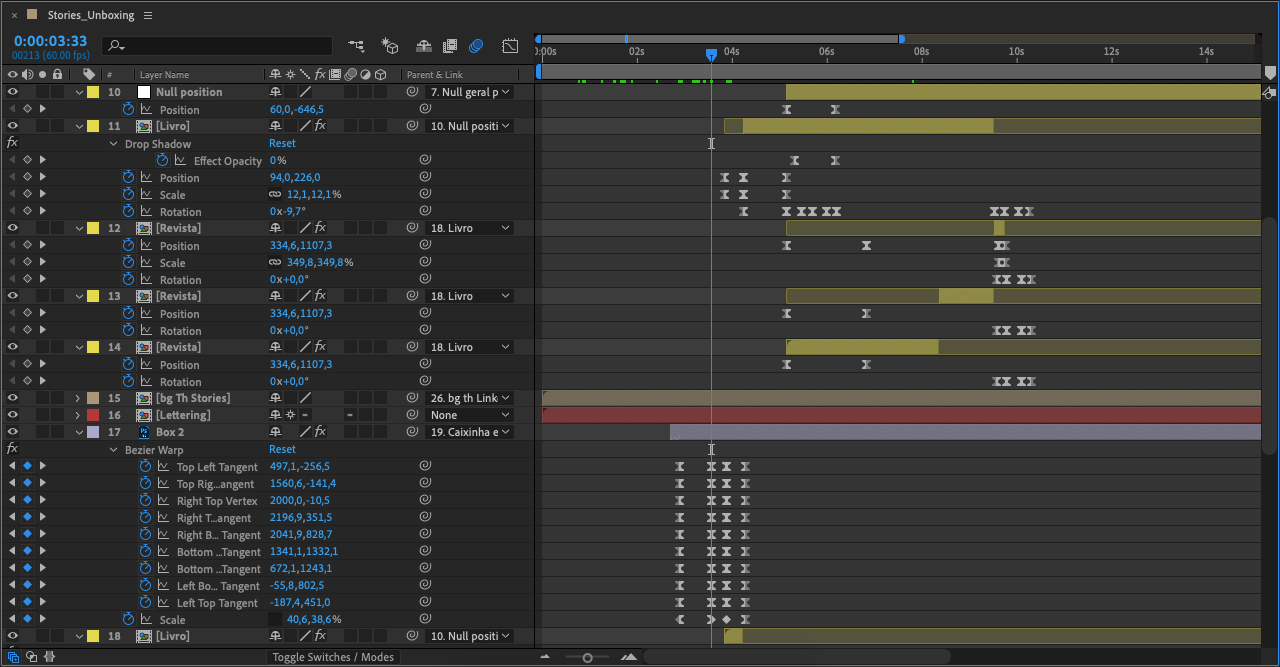Hide layer 15 bg Th Stories

point(13,398)
